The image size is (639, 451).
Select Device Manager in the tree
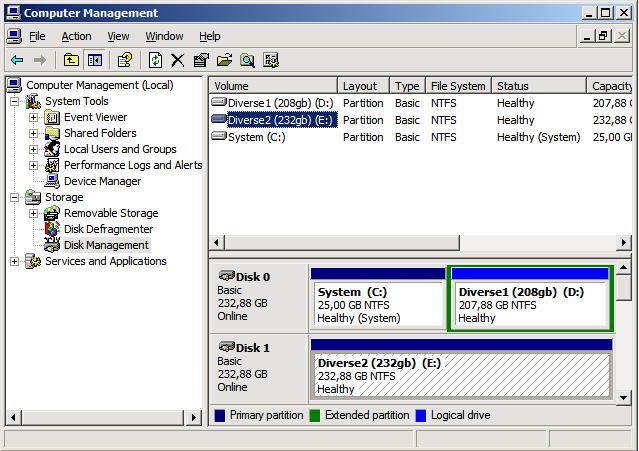(x=102, y=181)
